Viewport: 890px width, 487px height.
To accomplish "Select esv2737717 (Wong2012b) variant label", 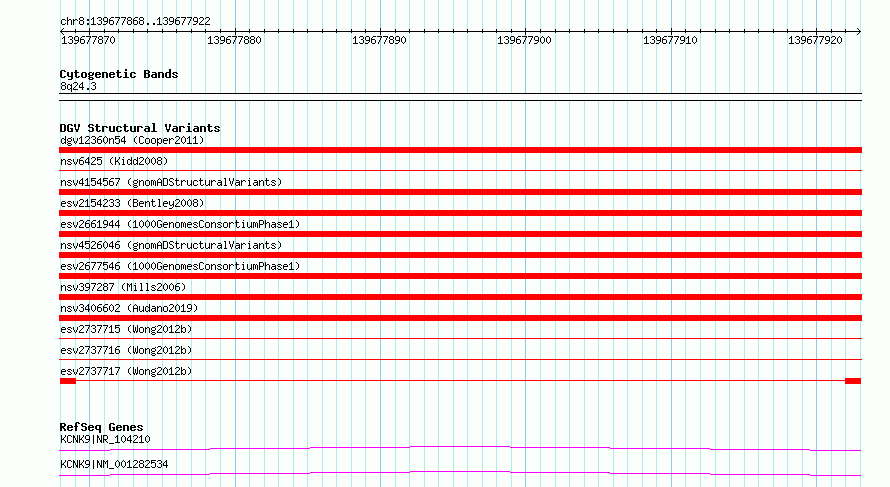I will (126, 371).
